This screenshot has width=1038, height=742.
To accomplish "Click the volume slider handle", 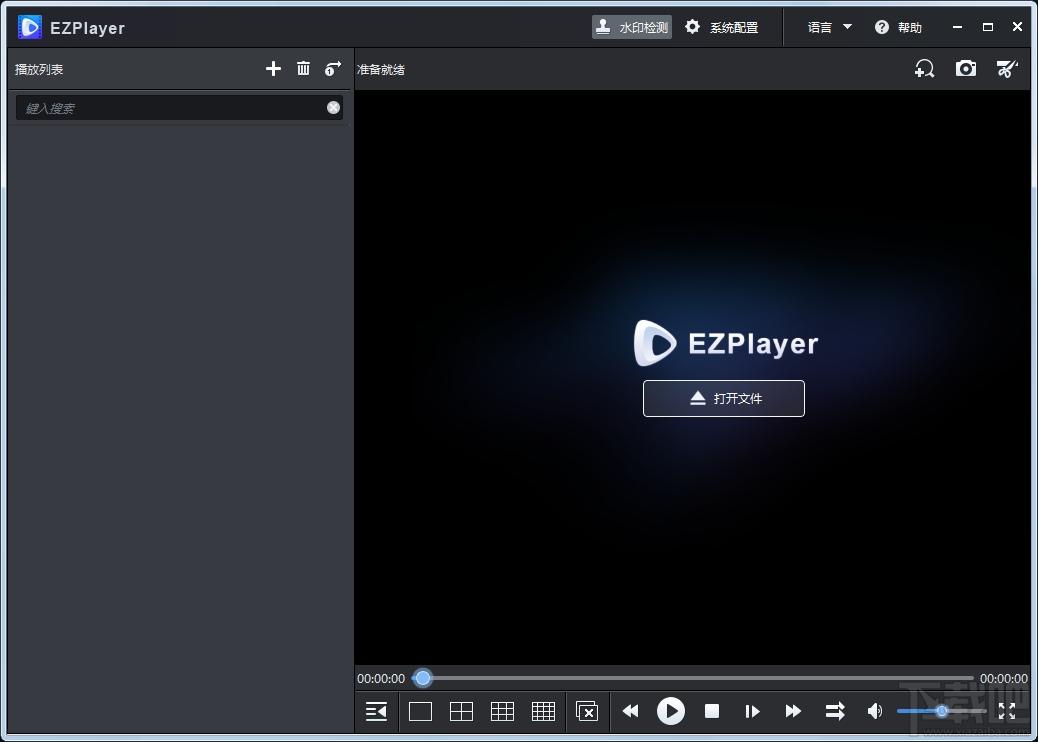I will pos(941,712).
